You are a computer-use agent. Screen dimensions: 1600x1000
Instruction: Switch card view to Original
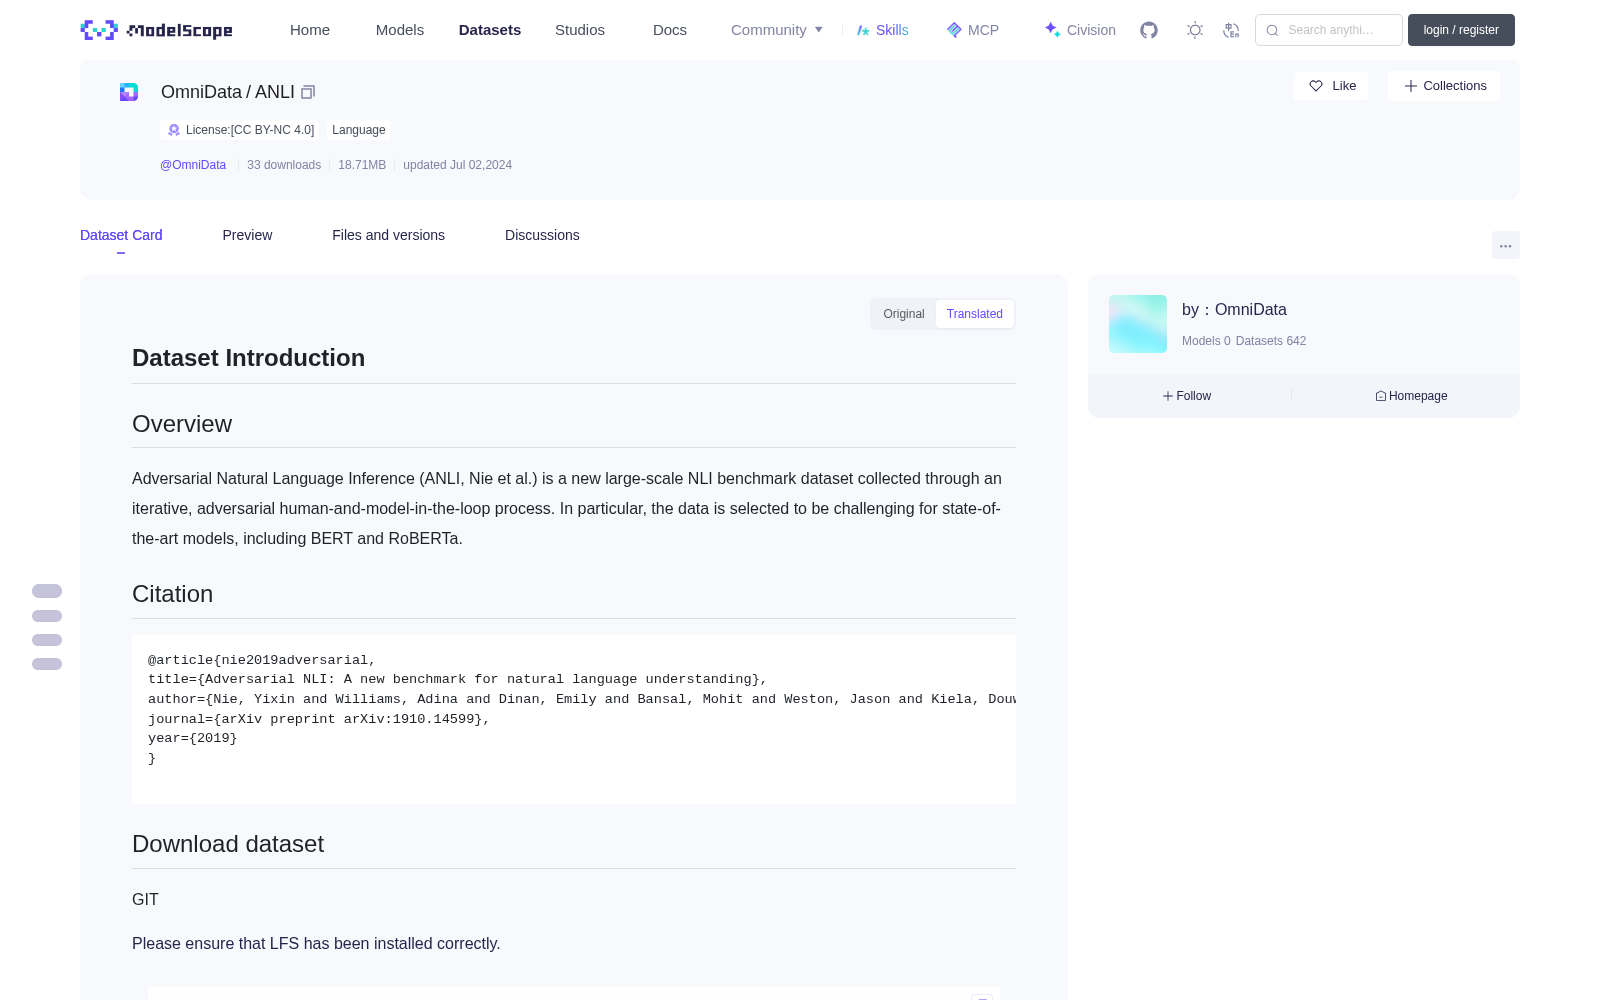point(904,314)
